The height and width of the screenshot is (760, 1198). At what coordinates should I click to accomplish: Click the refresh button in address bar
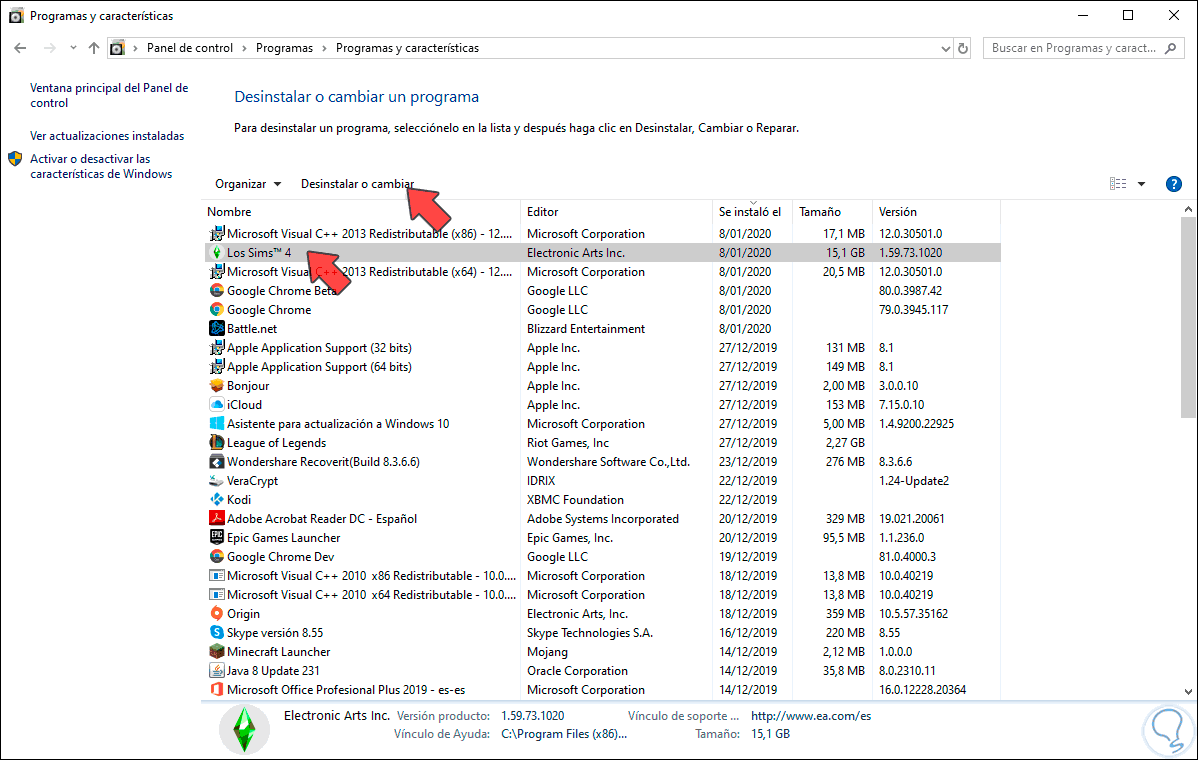[963, 48]
